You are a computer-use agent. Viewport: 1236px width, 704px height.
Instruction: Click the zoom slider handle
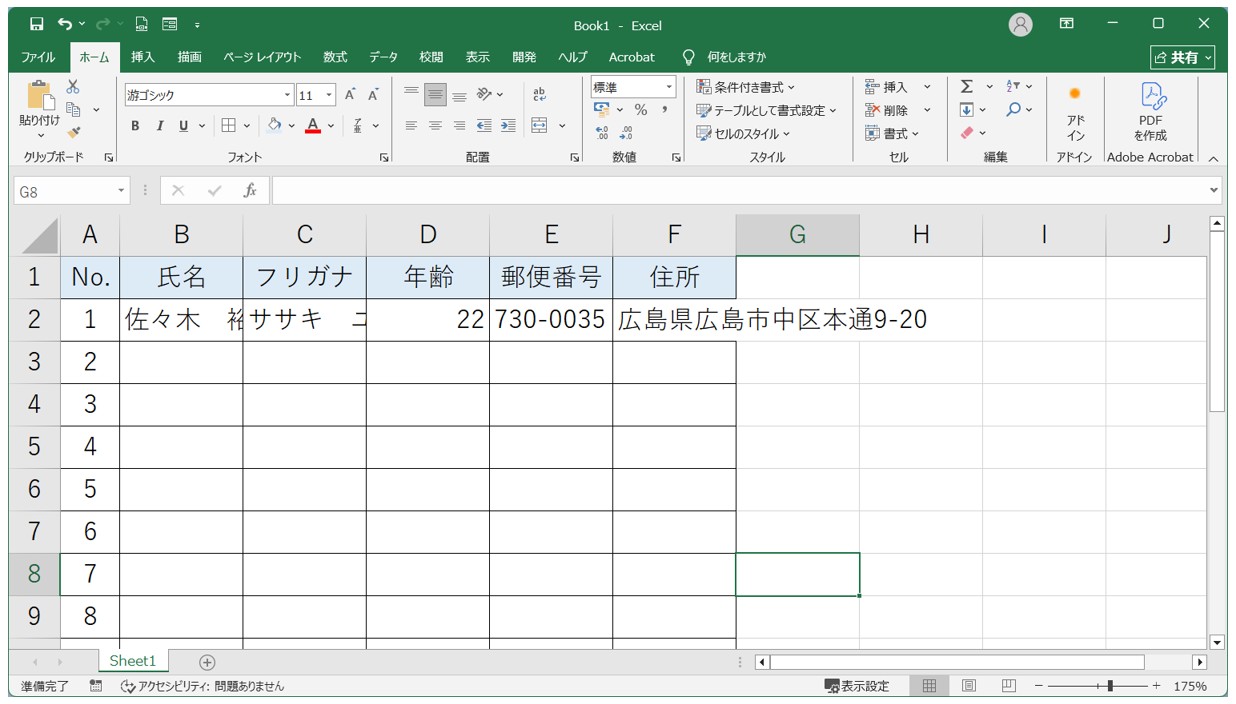point(1110,686)
